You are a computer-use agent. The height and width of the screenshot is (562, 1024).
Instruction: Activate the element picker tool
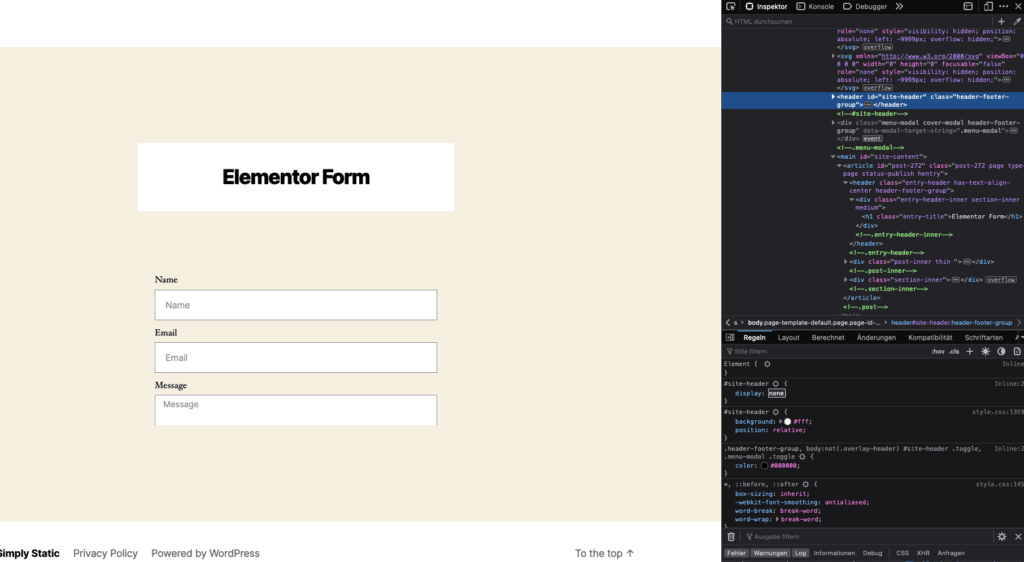[731, 7]
